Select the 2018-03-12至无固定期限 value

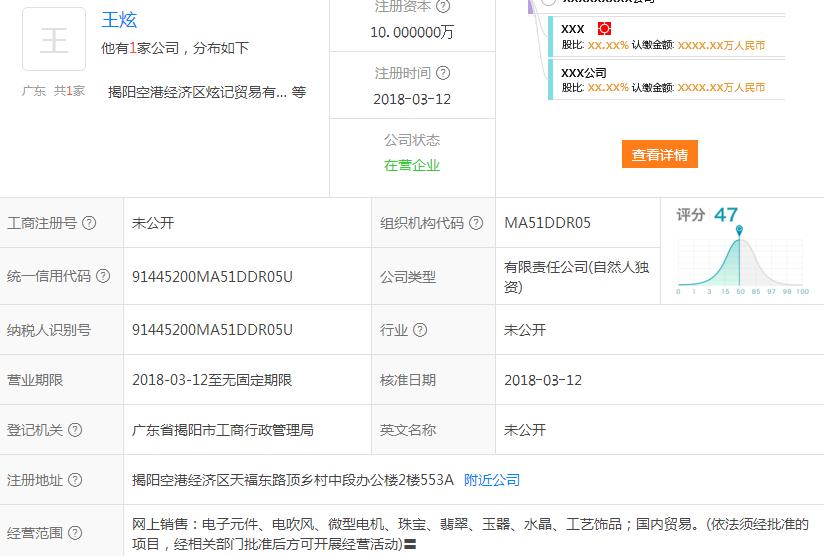click(x=212, y=380)
